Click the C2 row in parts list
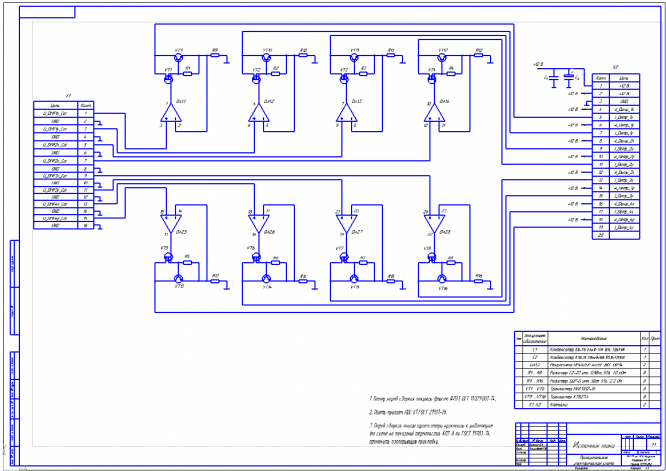The height and width of the screenshot is (471, 666). (587, 357)
